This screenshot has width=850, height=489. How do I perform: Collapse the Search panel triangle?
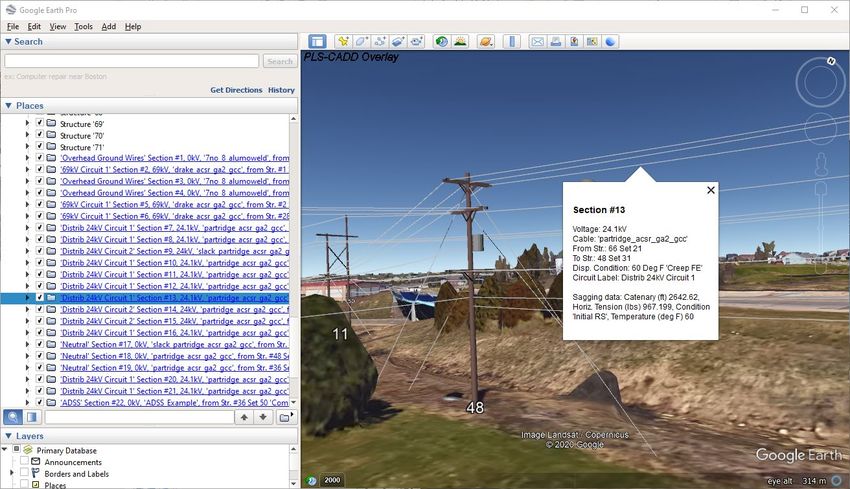(x=8, y=41)
